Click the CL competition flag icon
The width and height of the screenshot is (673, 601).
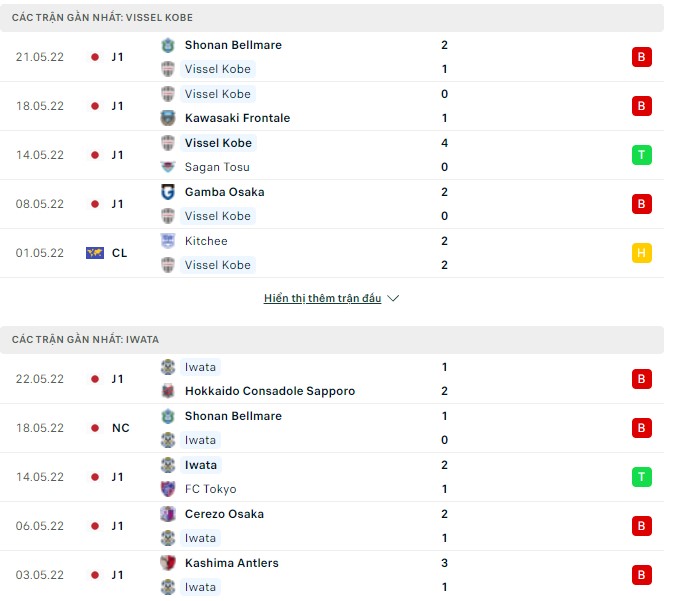(95, 253)
